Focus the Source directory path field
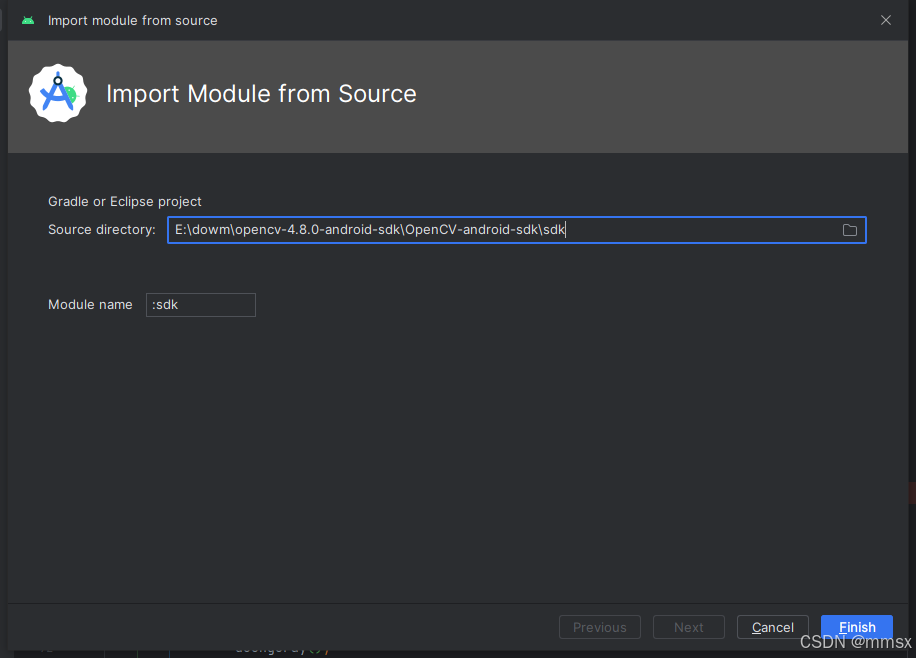Viewport: 916px width, 658px height. pos(516,230)
